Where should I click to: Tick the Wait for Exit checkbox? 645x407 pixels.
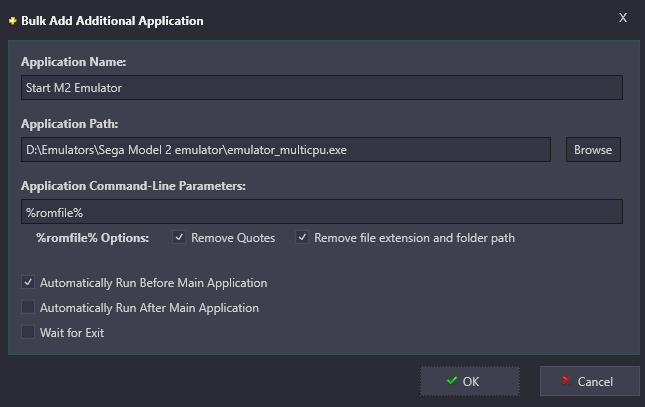28,332
